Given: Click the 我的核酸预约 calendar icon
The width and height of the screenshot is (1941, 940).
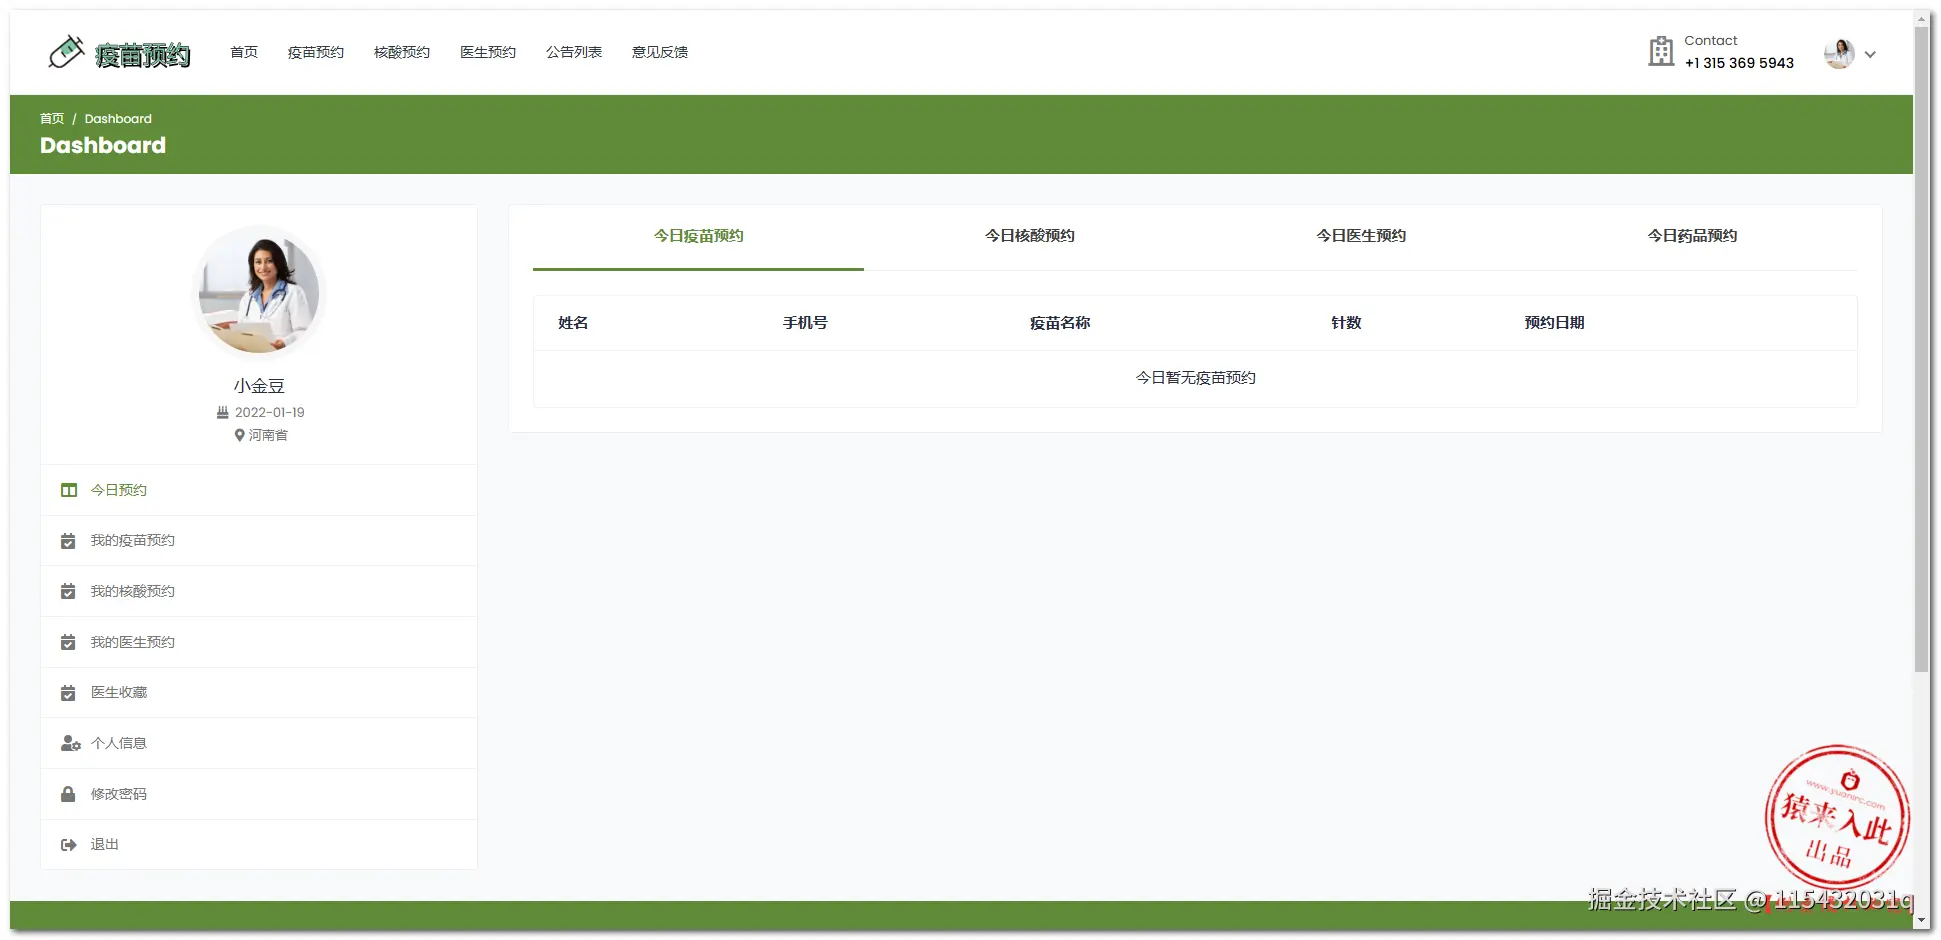Looking at the screenshot, I should click(68, 591).
